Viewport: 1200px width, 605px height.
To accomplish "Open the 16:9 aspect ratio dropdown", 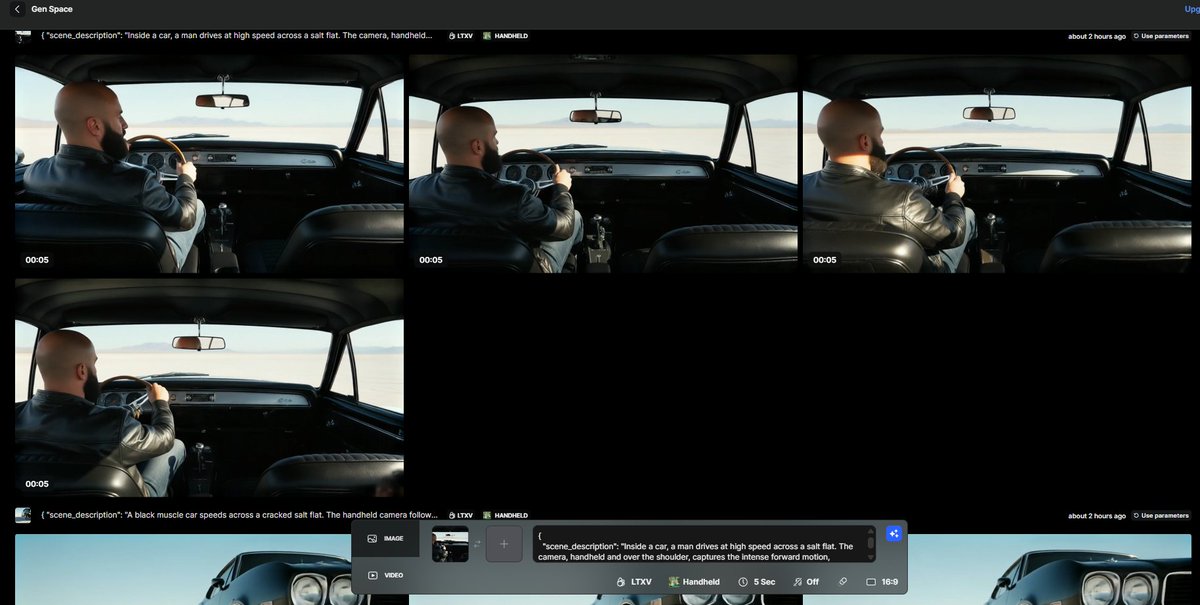I will click(x=881, y=582).
